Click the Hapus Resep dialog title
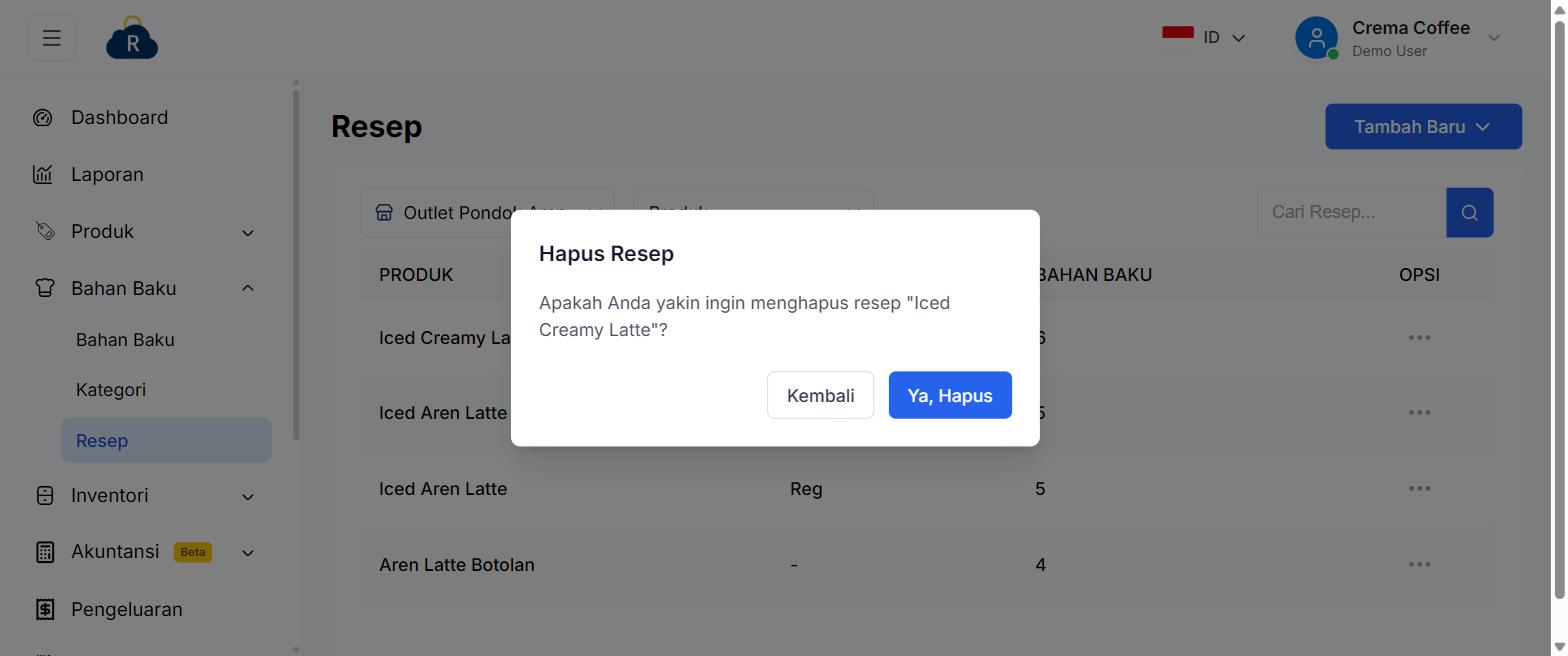The width and height of the screenshot is (1568, 656). 606,254
